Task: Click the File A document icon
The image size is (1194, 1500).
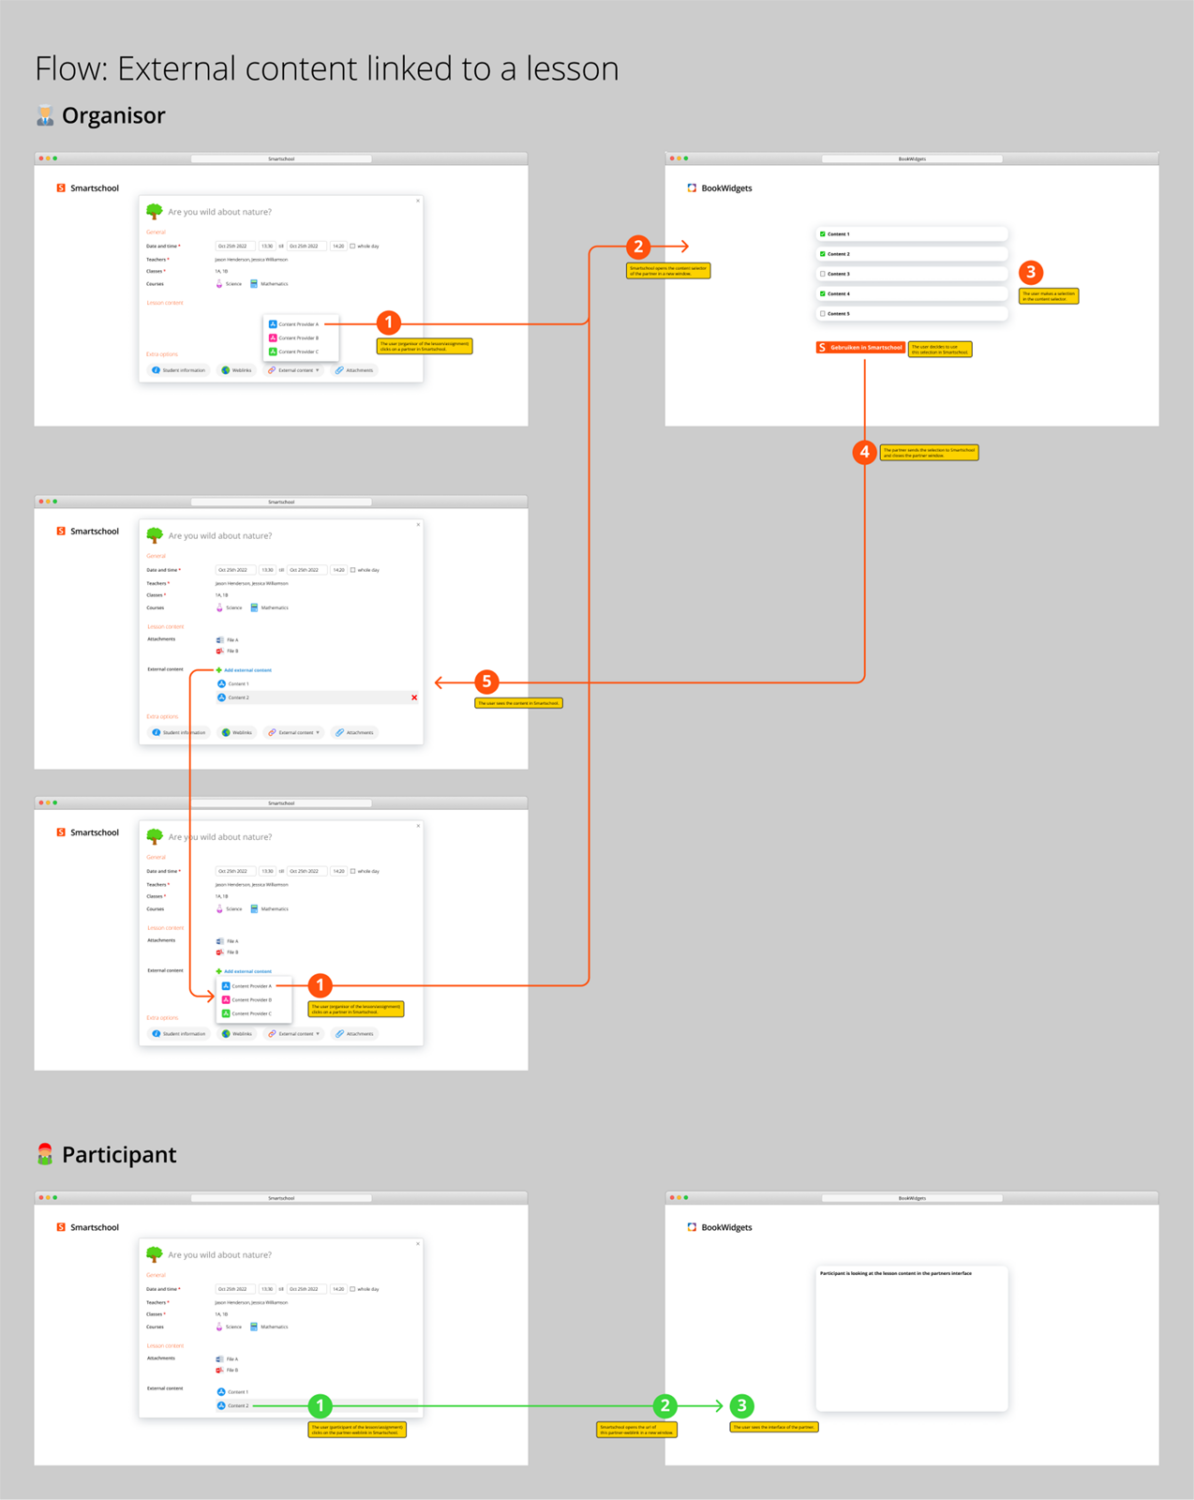Action: coord(219,640)
